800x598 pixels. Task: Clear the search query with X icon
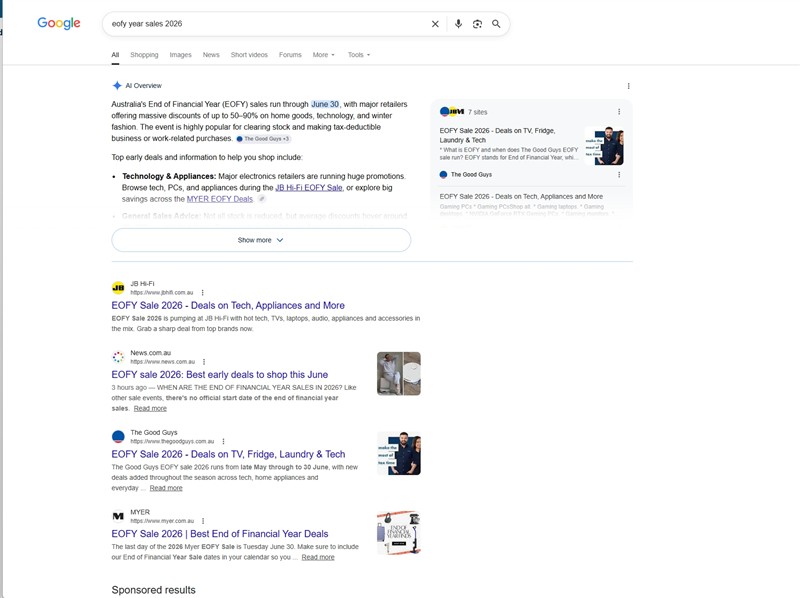[x=435, y=24]
